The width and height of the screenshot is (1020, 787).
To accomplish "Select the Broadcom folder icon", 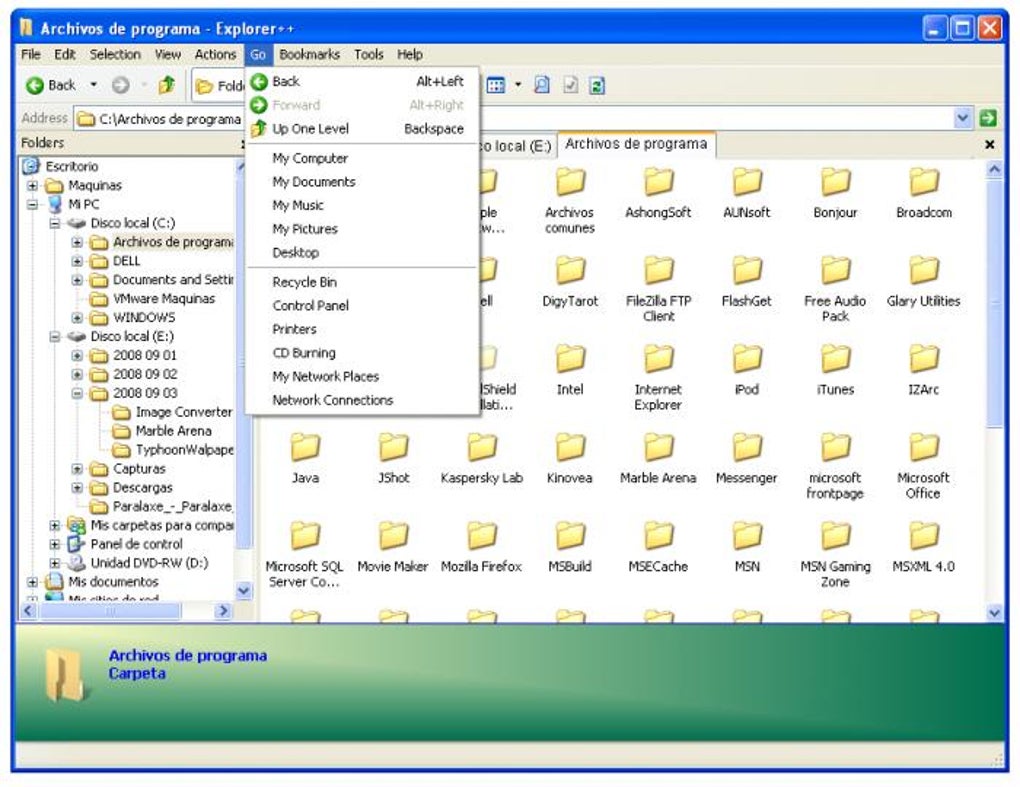I will [924, 182].
